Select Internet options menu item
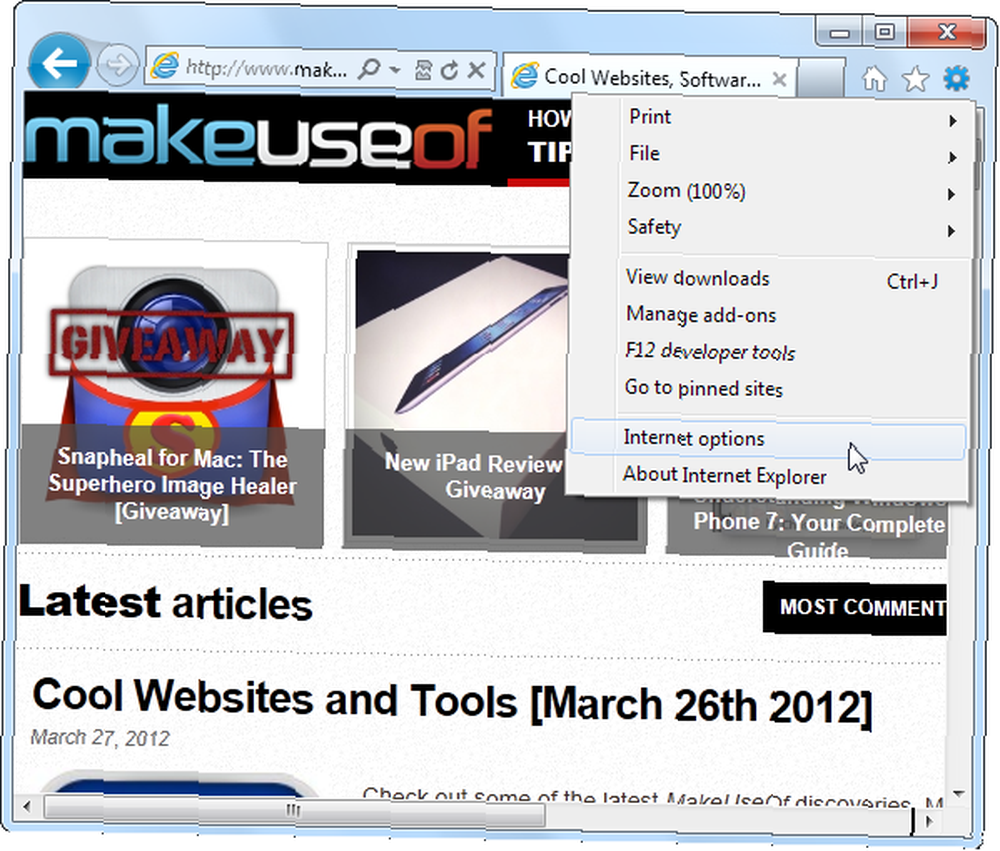The height and width of the screenshot is (851, 1000). (768, 439)
